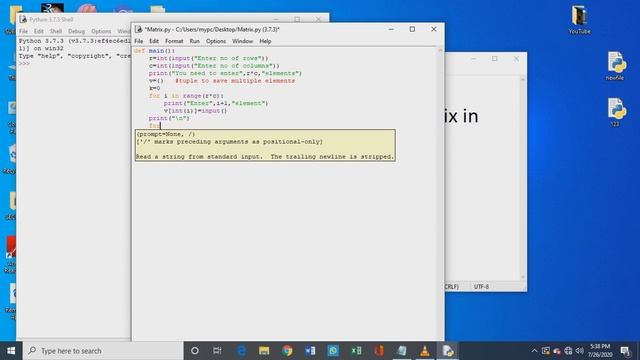Image resolution: width=640 pixels, height=360 pixels.
Task: Click the '(prompt=None, /)' calltip text
Action: (x=166, y=134)
